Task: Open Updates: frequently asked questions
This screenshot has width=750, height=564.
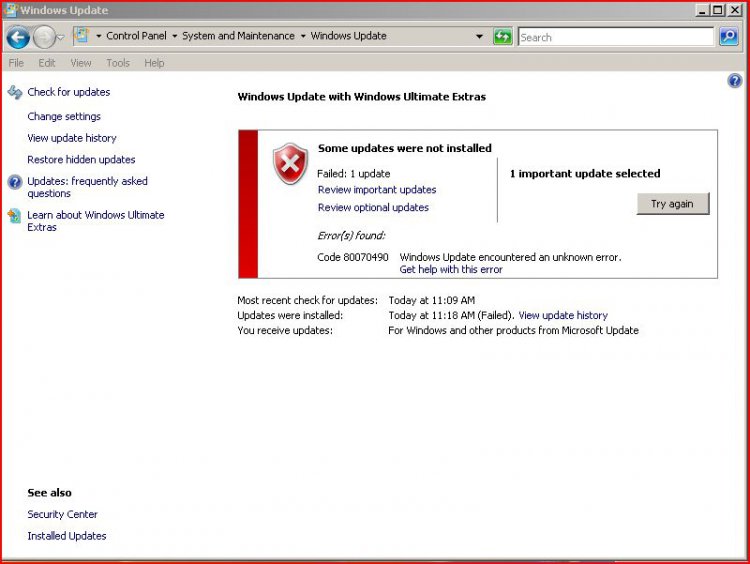Action: [88, 187]
